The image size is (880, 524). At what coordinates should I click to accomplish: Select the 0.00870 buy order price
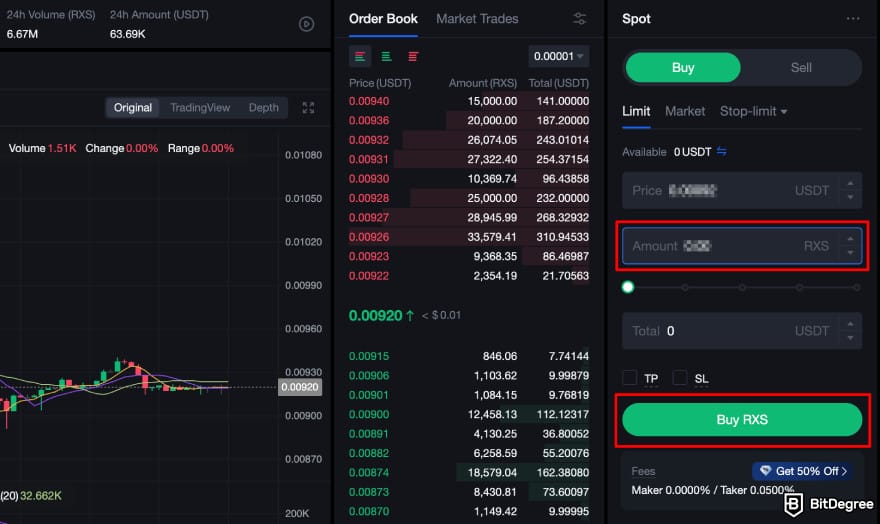pyautogui.click(x=369, y=511)
